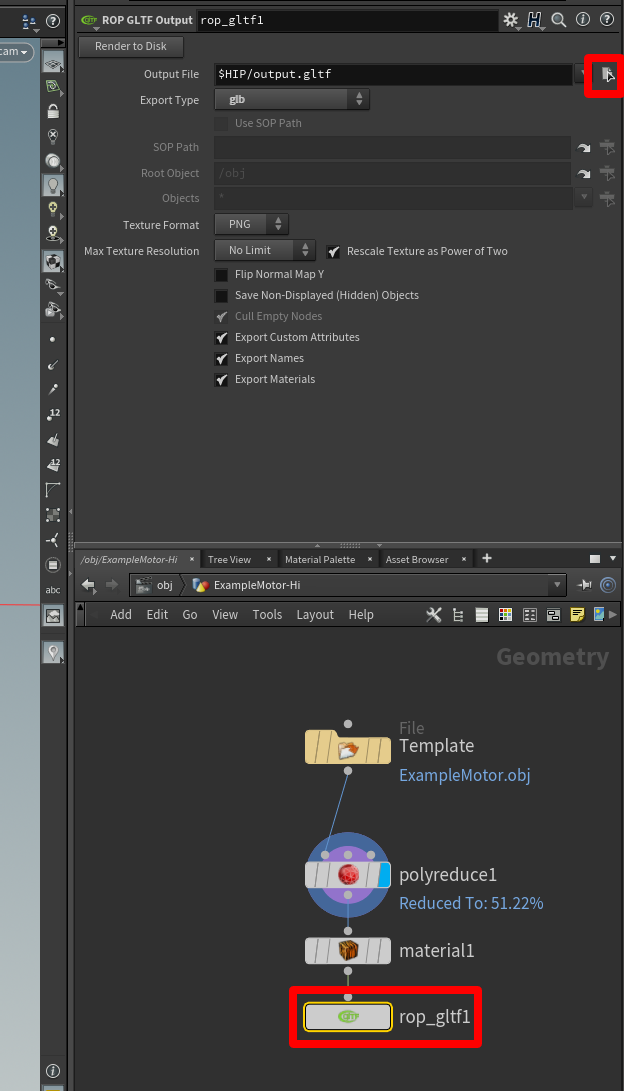Click the sticky note icon in network toolbar
Viewport: 624px width, 1091px height.
tap(577, 615)
